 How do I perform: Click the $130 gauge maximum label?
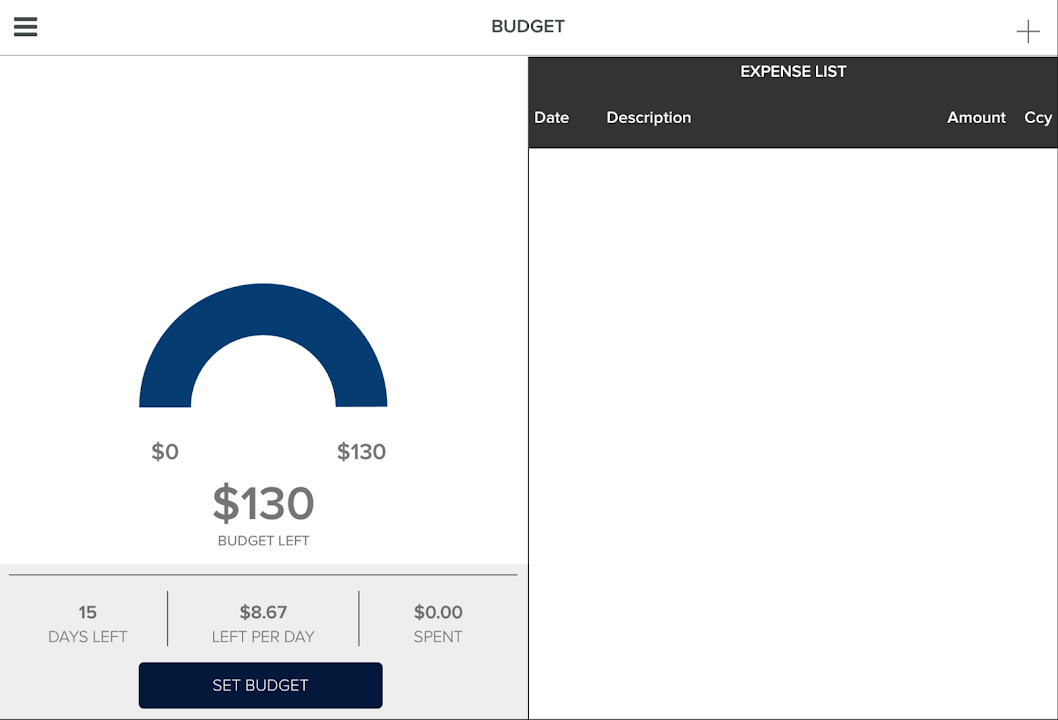pyautogui.click(x=361, y=452)
